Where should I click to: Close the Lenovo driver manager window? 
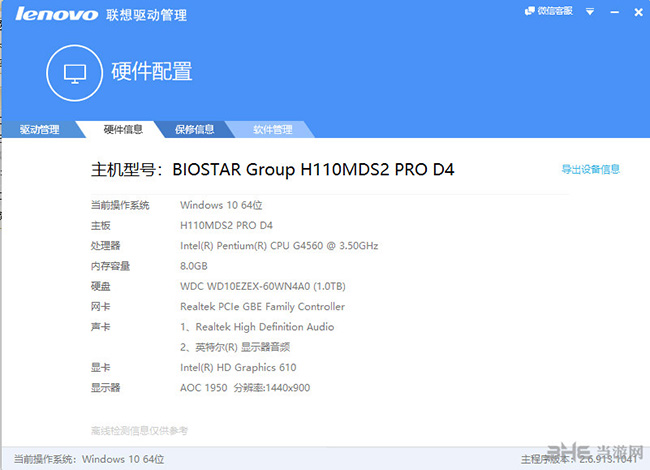(638, 12)
